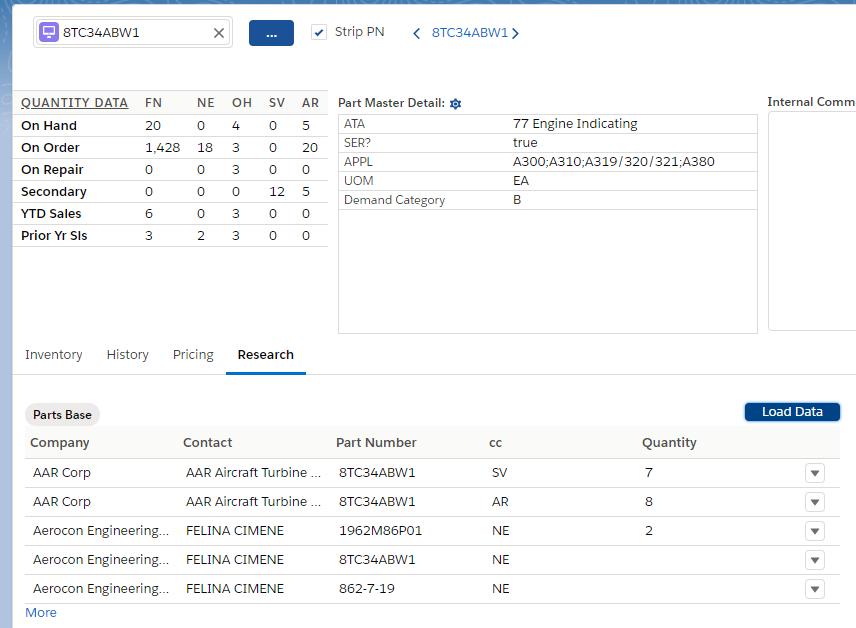The width and height of the screenshot is (856, 628).
Task: Clear the 8TC34ABW1 search field
Action: [219, 33]
